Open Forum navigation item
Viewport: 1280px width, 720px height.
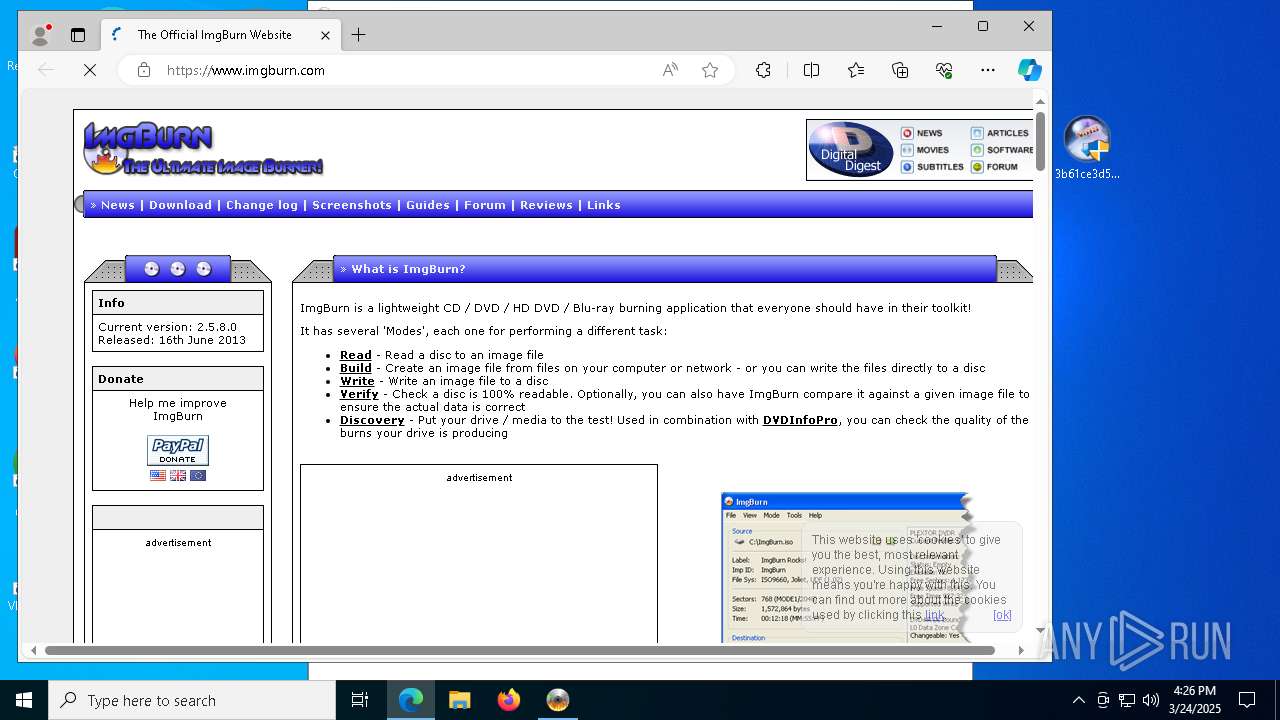(485, 205)
